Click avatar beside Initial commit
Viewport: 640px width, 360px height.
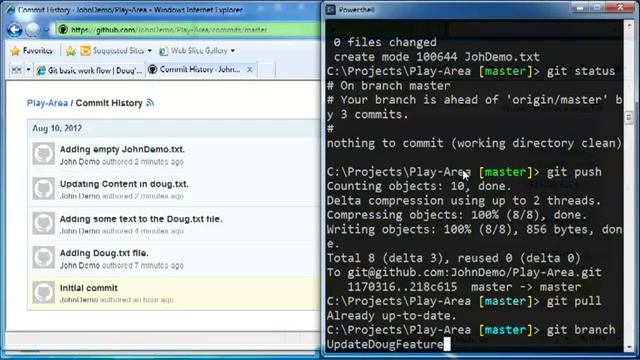(43, 292)
